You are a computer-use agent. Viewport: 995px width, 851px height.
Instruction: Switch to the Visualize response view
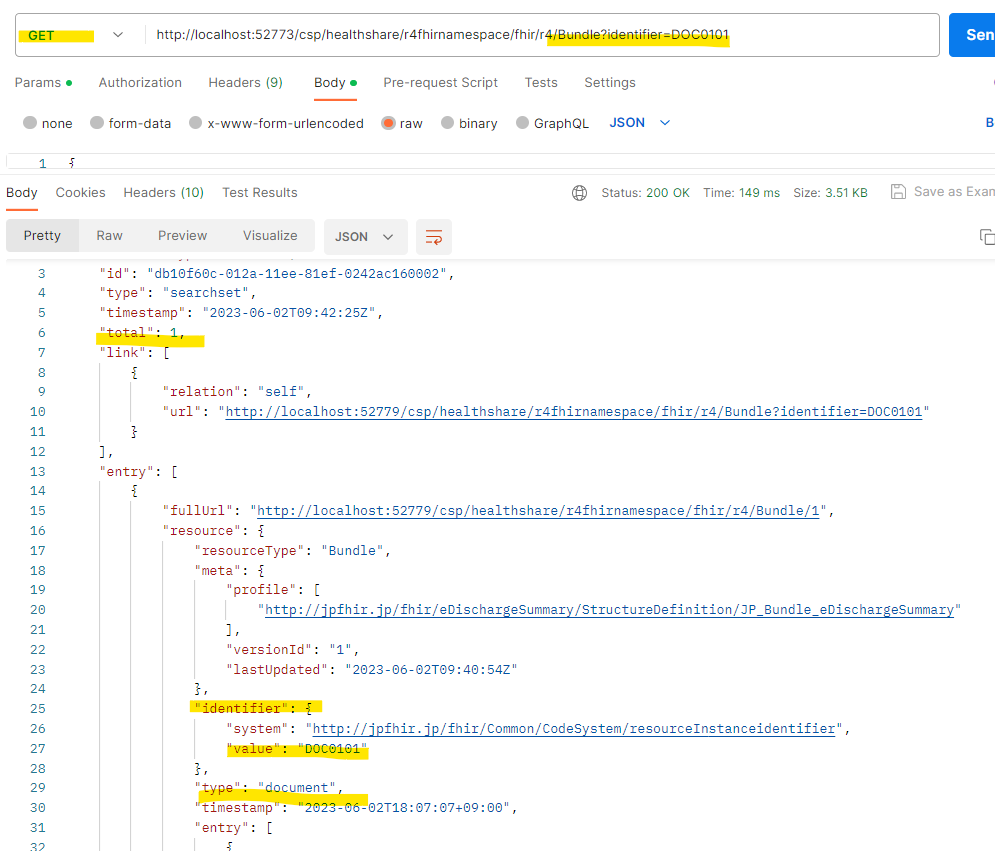coord(270,236)
